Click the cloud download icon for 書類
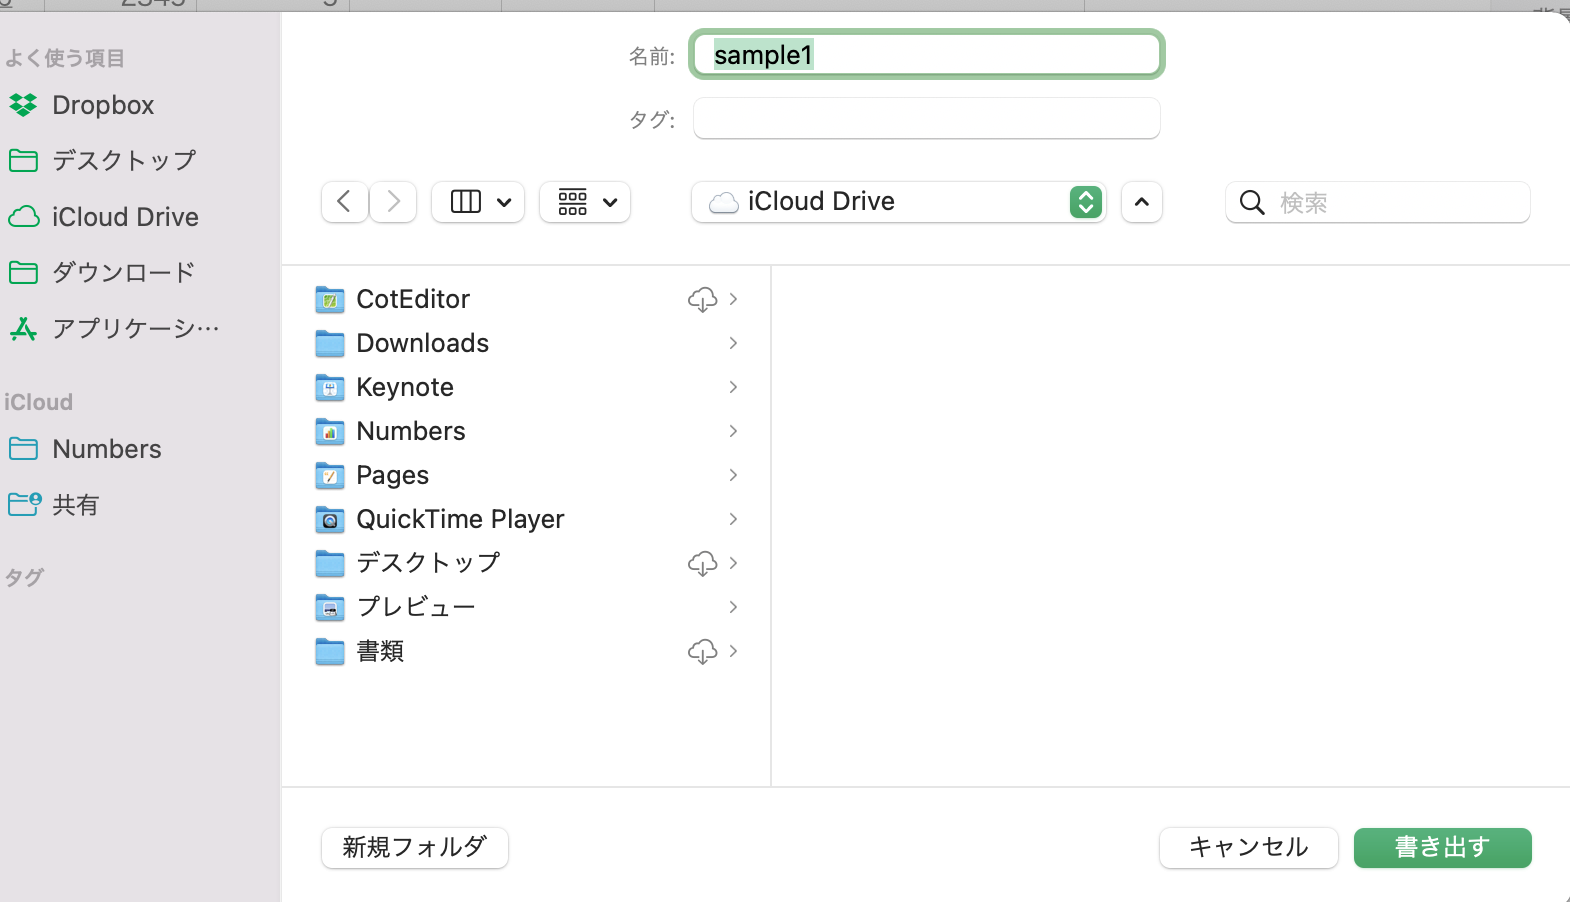Image resolution: width=1570 pixels, height=902 pixels. 702,651
